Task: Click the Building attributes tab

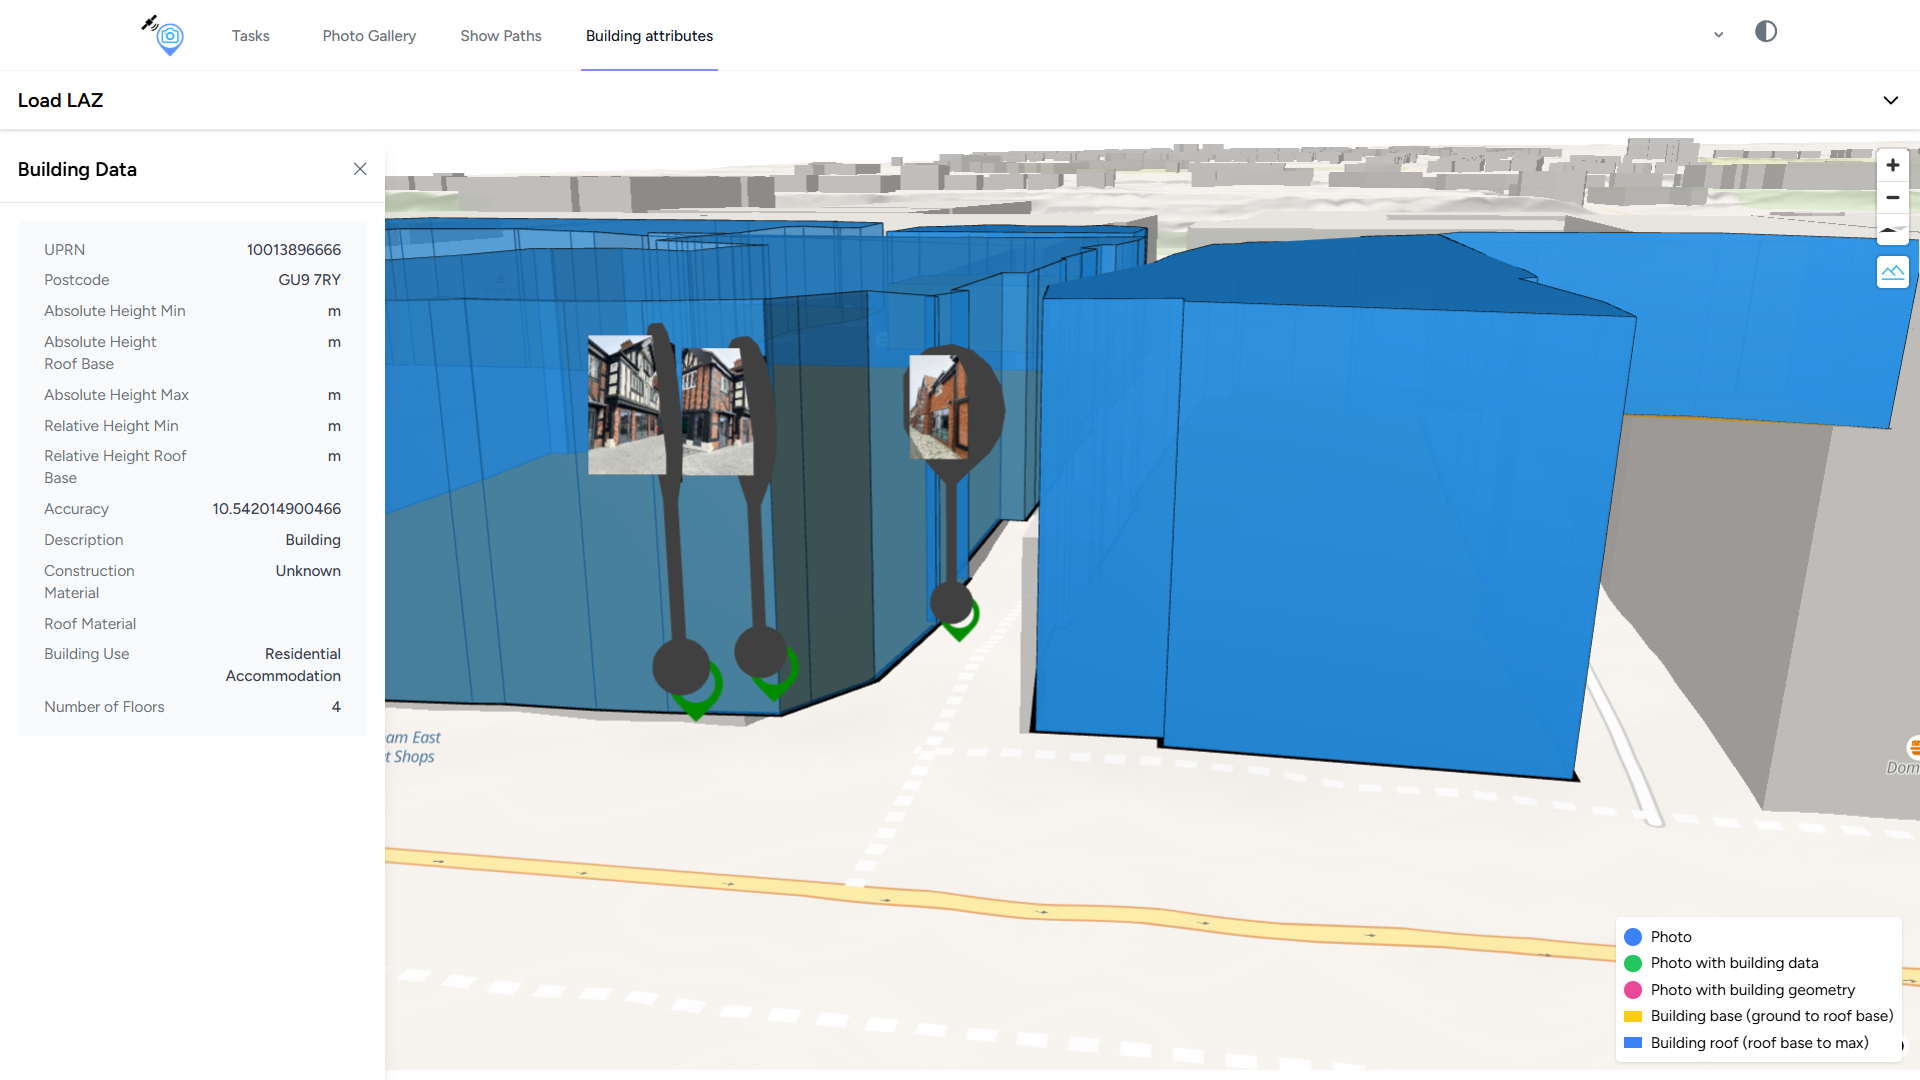Action: pos(649,36)
